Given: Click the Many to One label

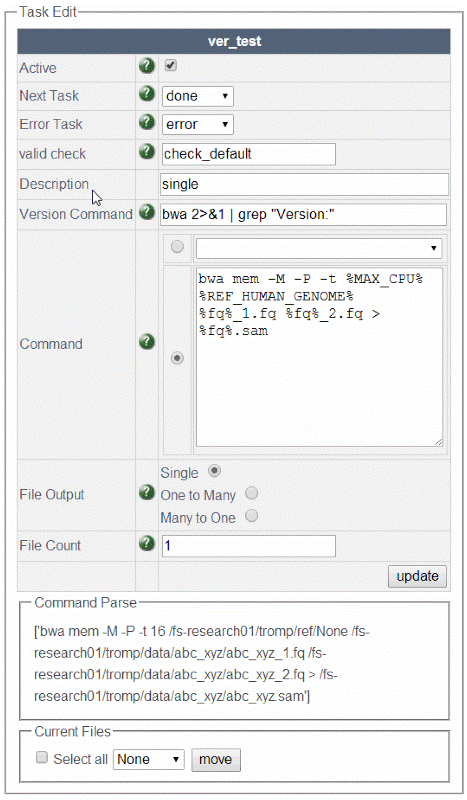Looking at the screenshot, I should pos(198,517).
